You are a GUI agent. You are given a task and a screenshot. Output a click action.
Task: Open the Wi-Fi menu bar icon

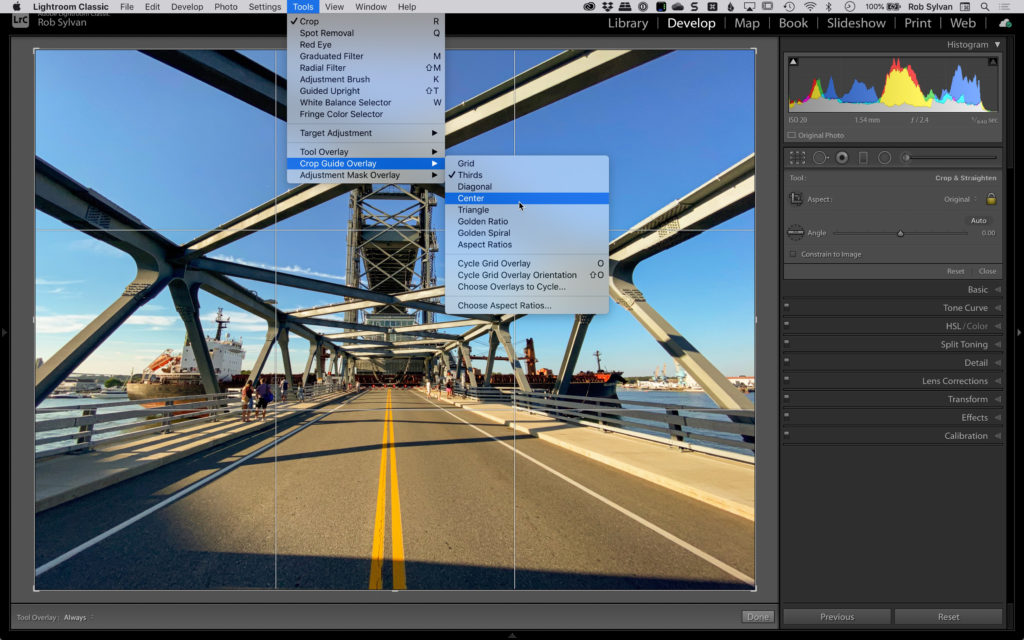coord(810,7)
